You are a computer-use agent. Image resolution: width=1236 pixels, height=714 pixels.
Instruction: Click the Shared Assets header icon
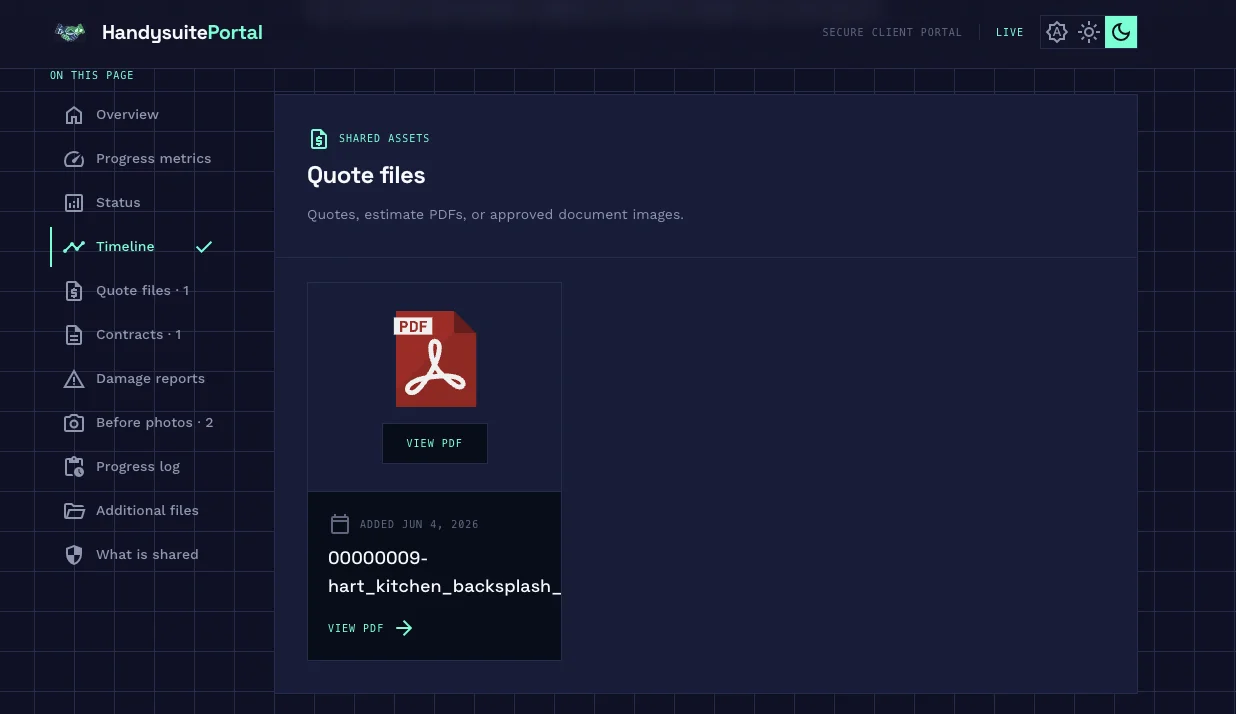pyautogui.click(x=319, y=139)
